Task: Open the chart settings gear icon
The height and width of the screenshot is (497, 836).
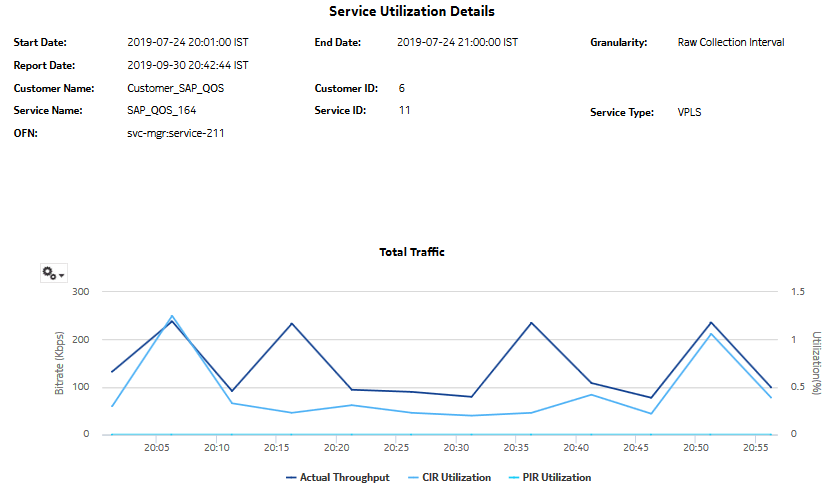Action: tap(49, 273)
